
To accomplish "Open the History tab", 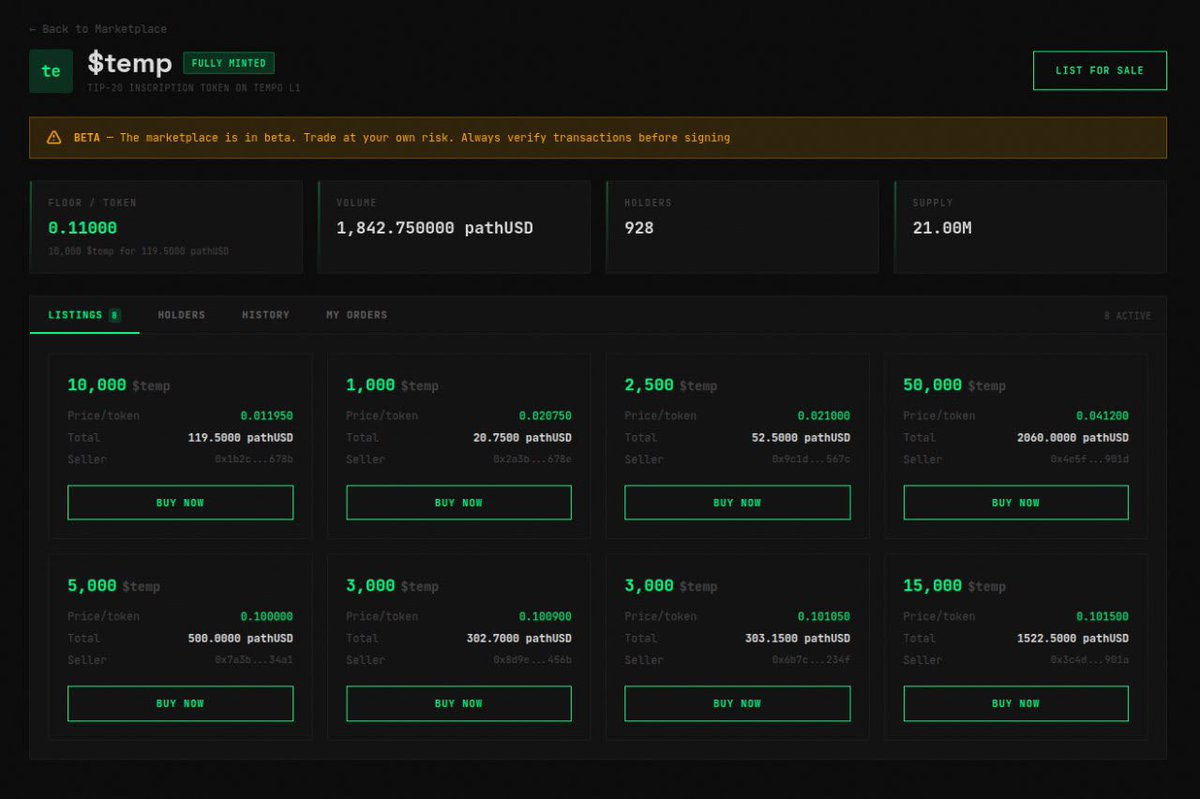I will pyautogui.click(x=266, y=315).
